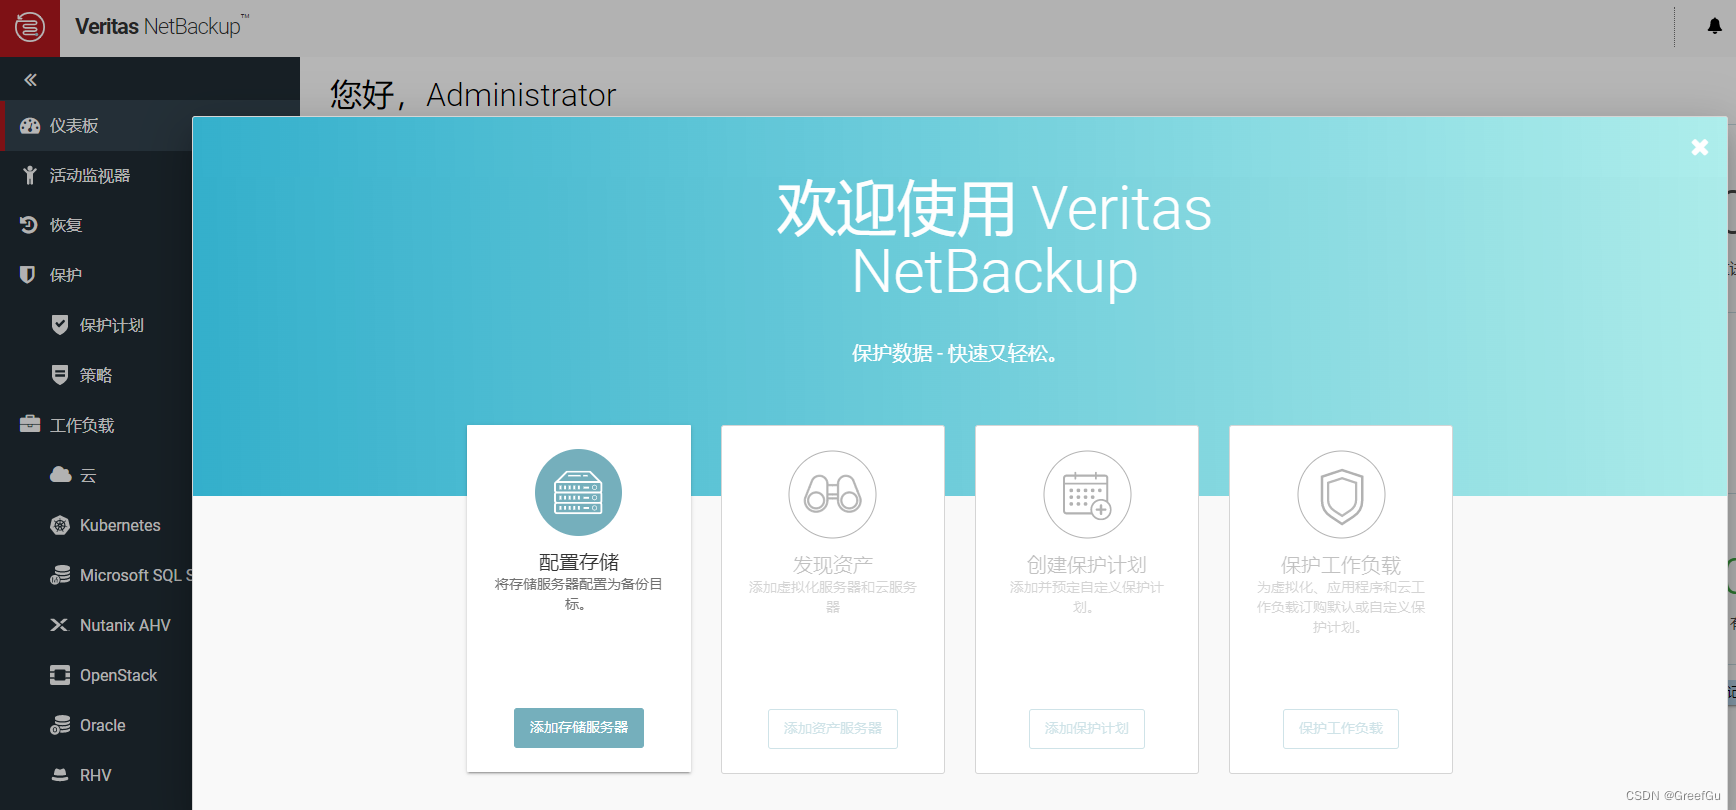This screenshot has width=1736, height=810.
Task: Collapse the sidebar using the « arrow
Action: click(x=30, y=80)
